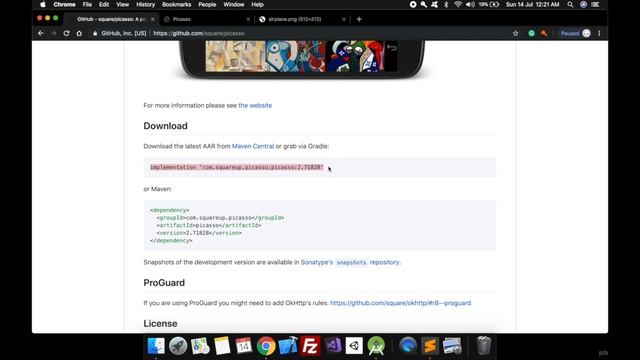The width and height of the screenshot is (640, 360).
Task: Switch to GitHub square/picasso tab
Action: (x=111, y=19)
